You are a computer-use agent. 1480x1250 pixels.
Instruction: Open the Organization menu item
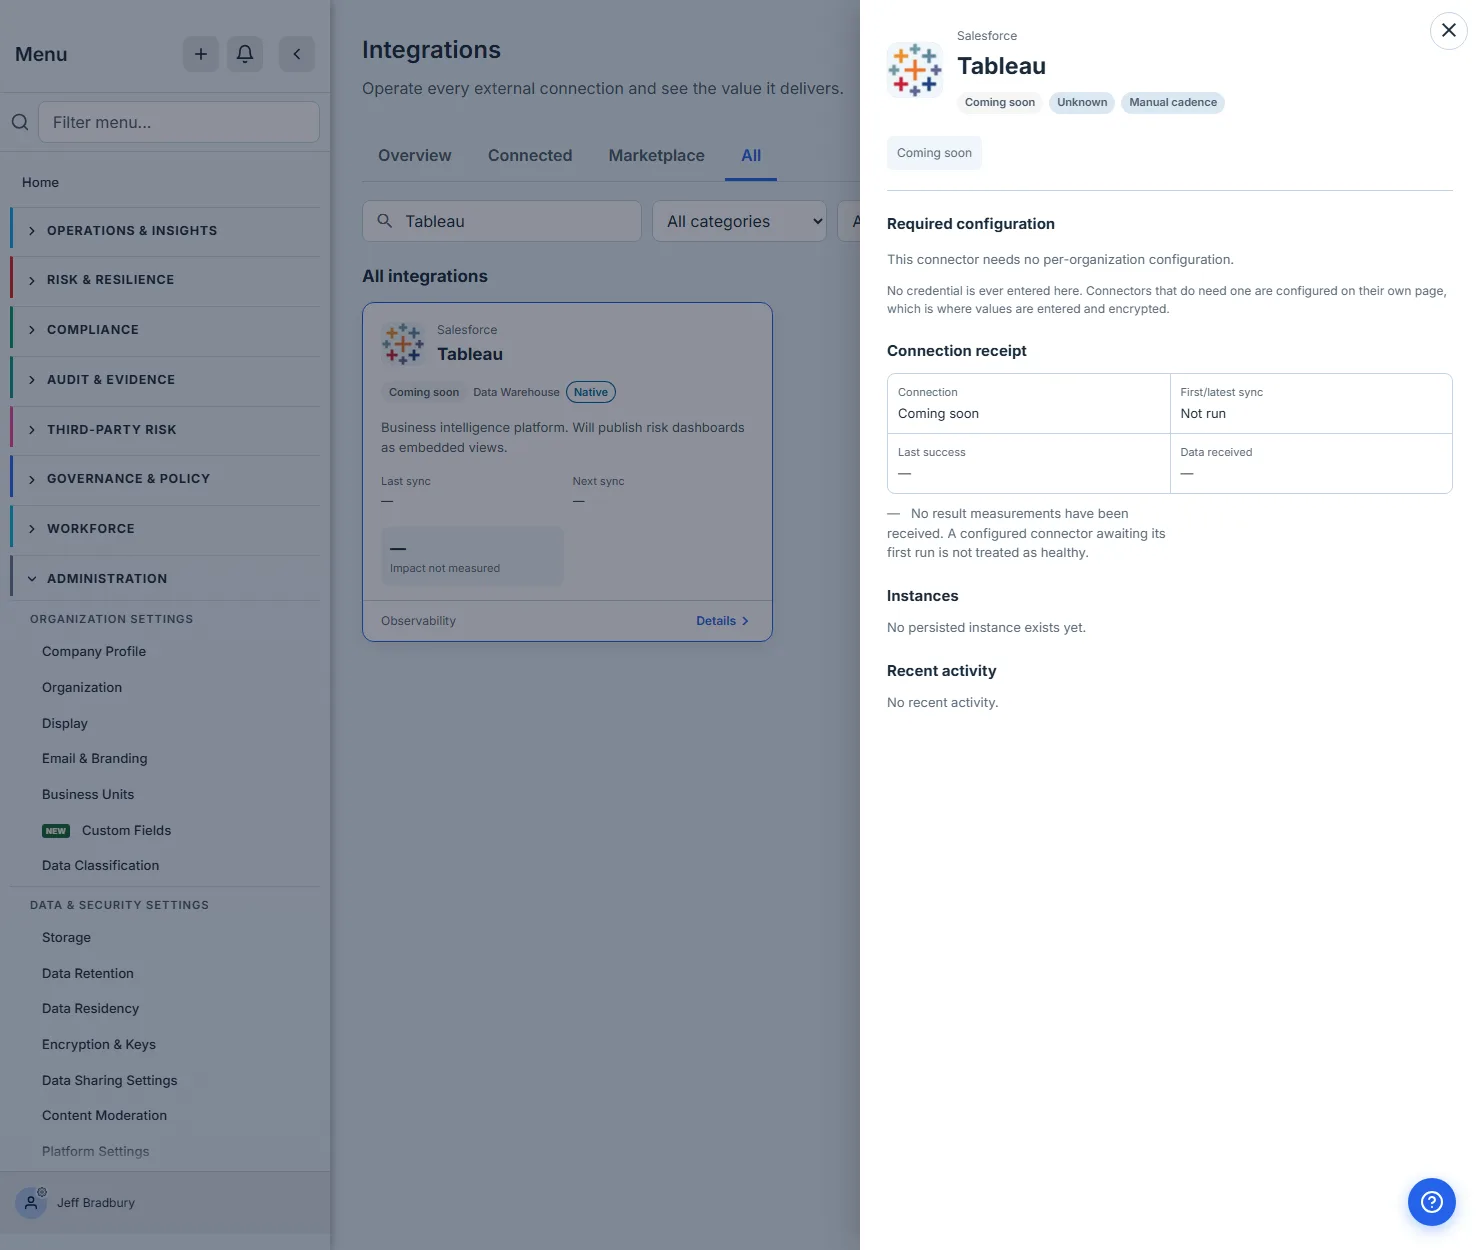[82, 687]
